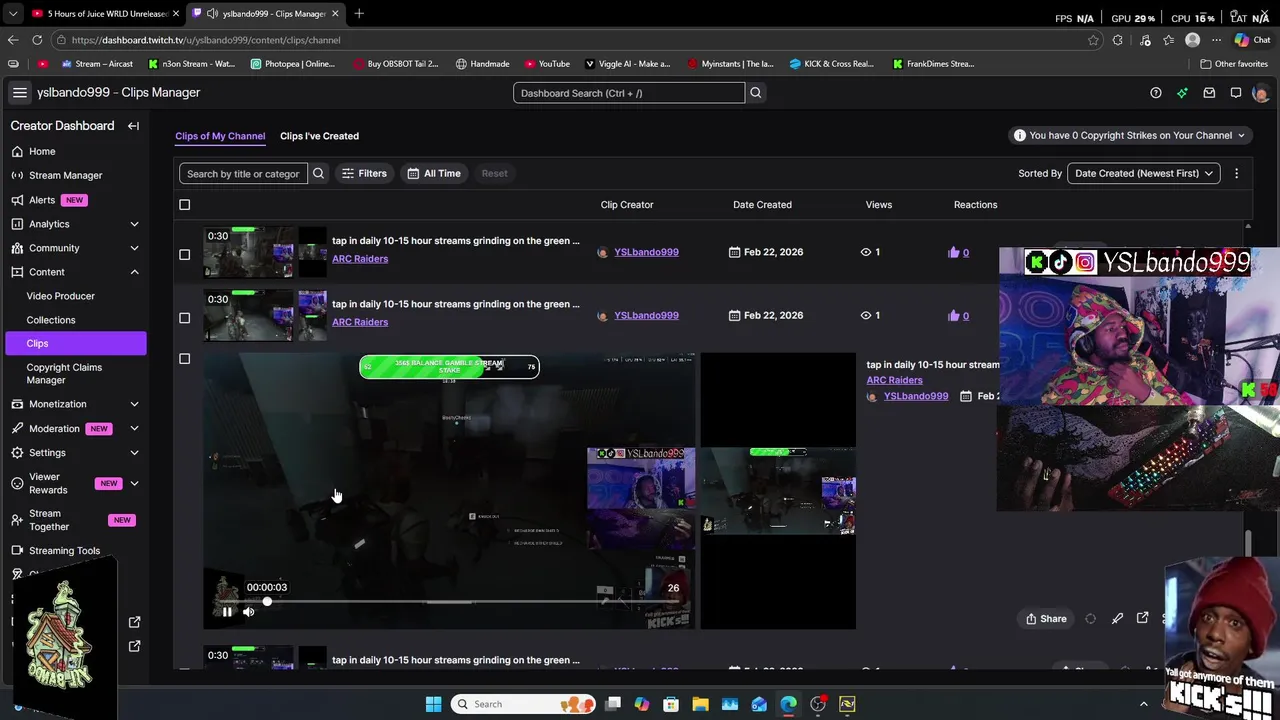This screenshot has height=720, width=1280.
Task: Click the dashboard search magnifier icon
Action: point(756,93)
